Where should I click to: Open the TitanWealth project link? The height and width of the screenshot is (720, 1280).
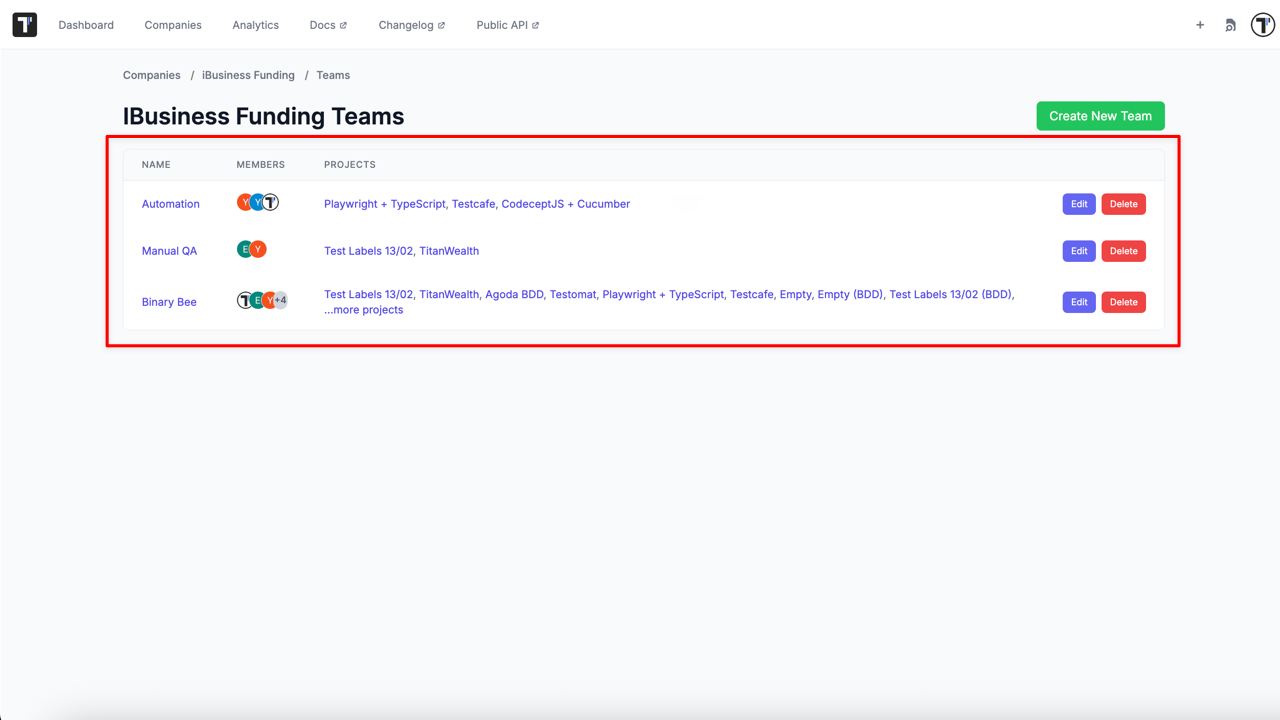point(449,251)
